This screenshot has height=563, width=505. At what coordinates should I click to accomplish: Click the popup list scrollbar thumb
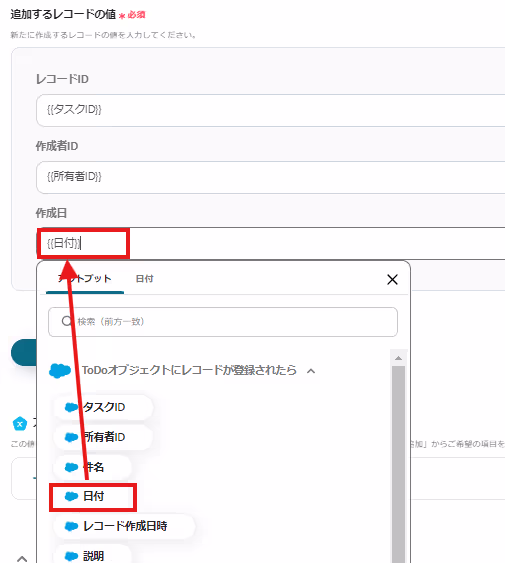pyautogui.click(x=398, y=465)
